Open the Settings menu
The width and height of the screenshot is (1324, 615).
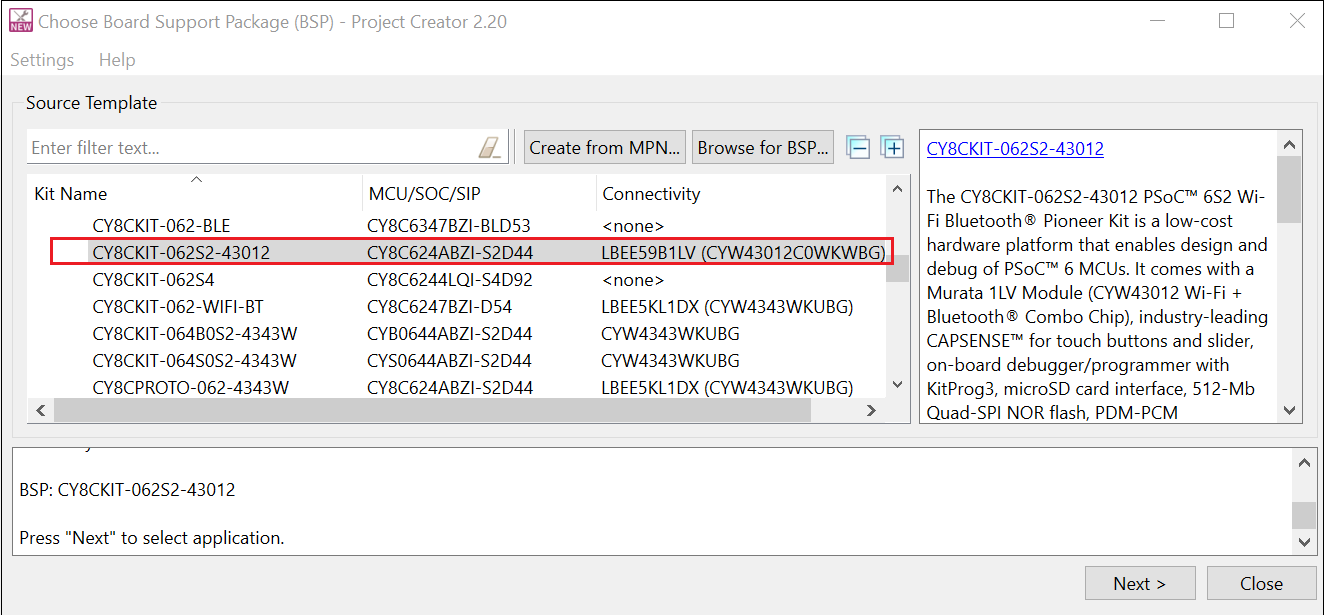coord(42,60)
